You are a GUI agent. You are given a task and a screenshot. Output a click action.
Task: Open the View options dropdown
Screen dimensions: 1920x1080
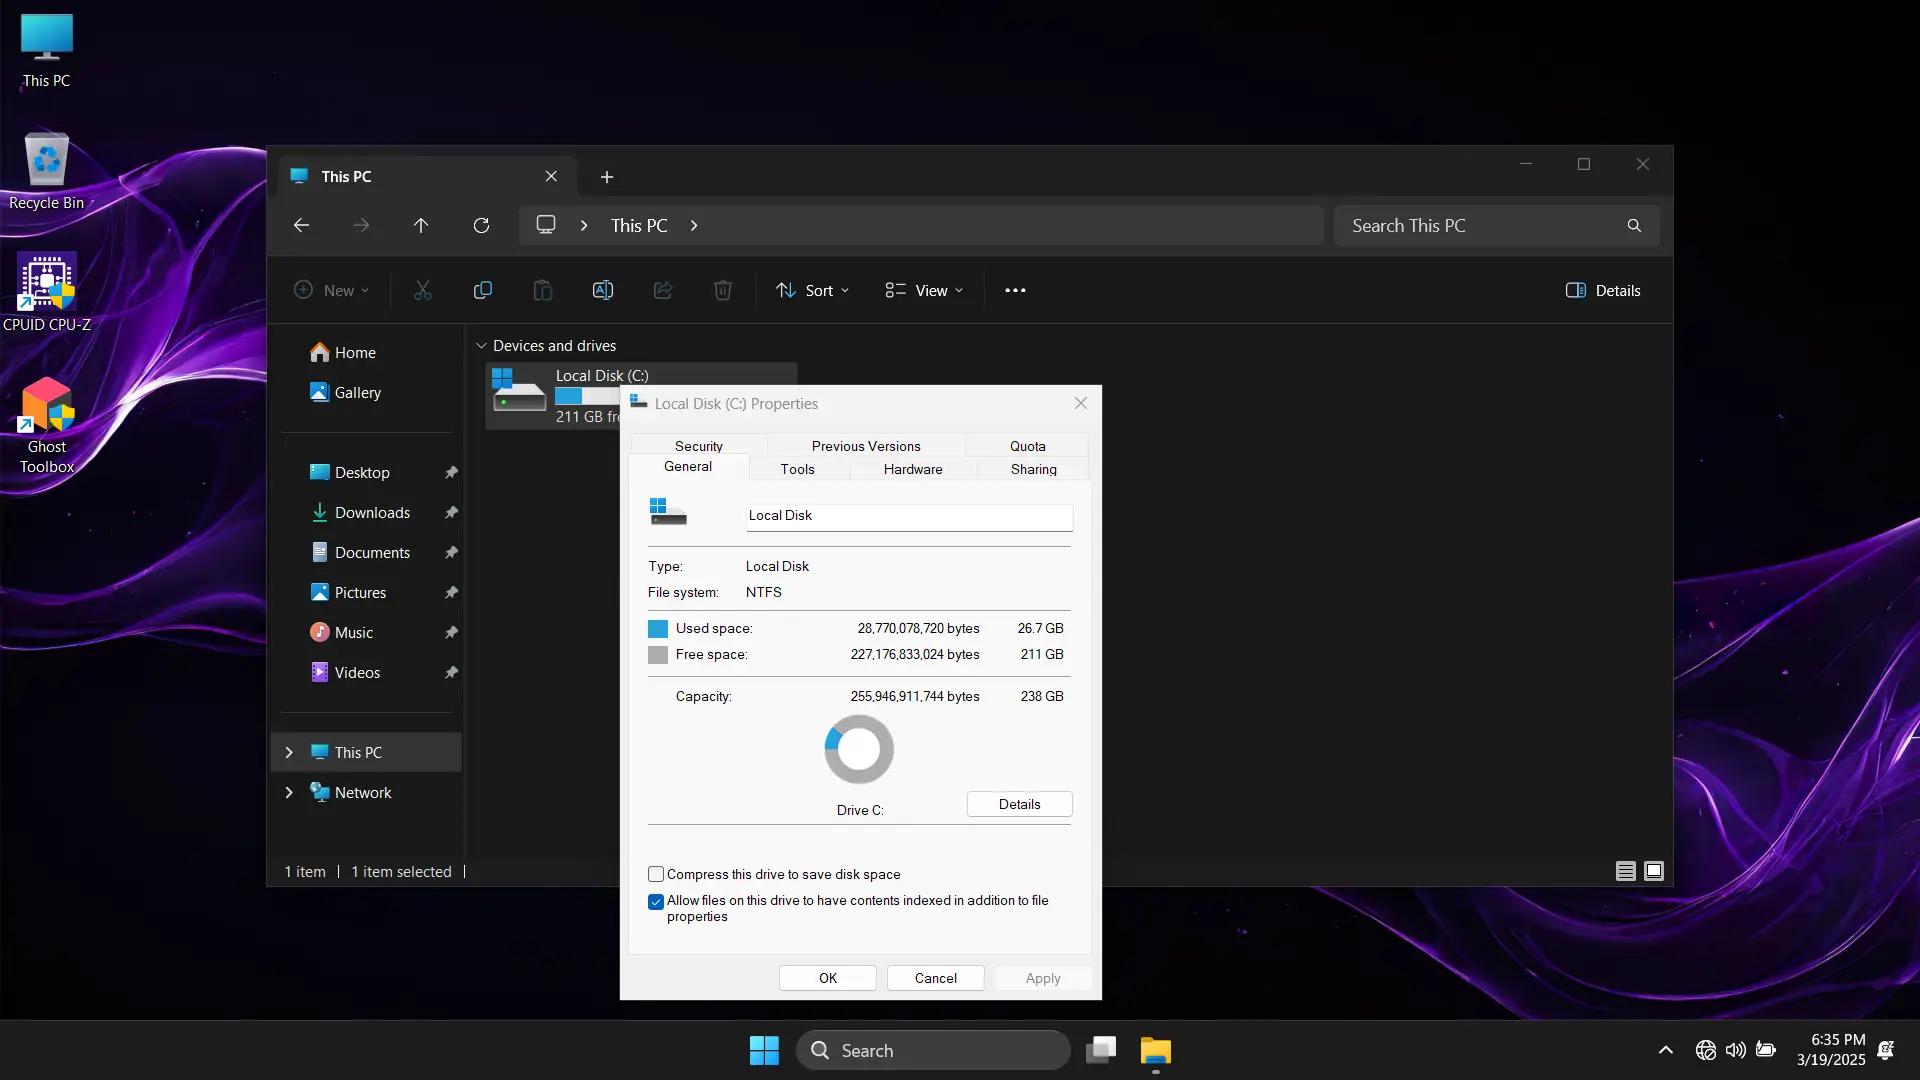pyautogui.click(x=922, y=290)
